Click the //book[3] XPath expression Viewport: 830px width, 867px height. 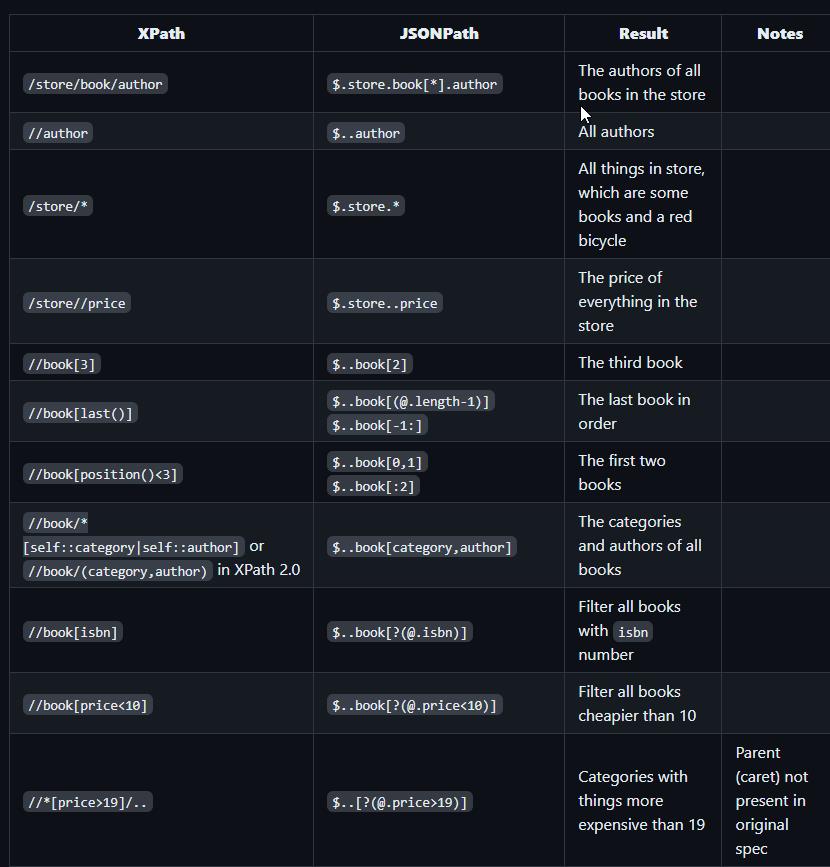62,364
